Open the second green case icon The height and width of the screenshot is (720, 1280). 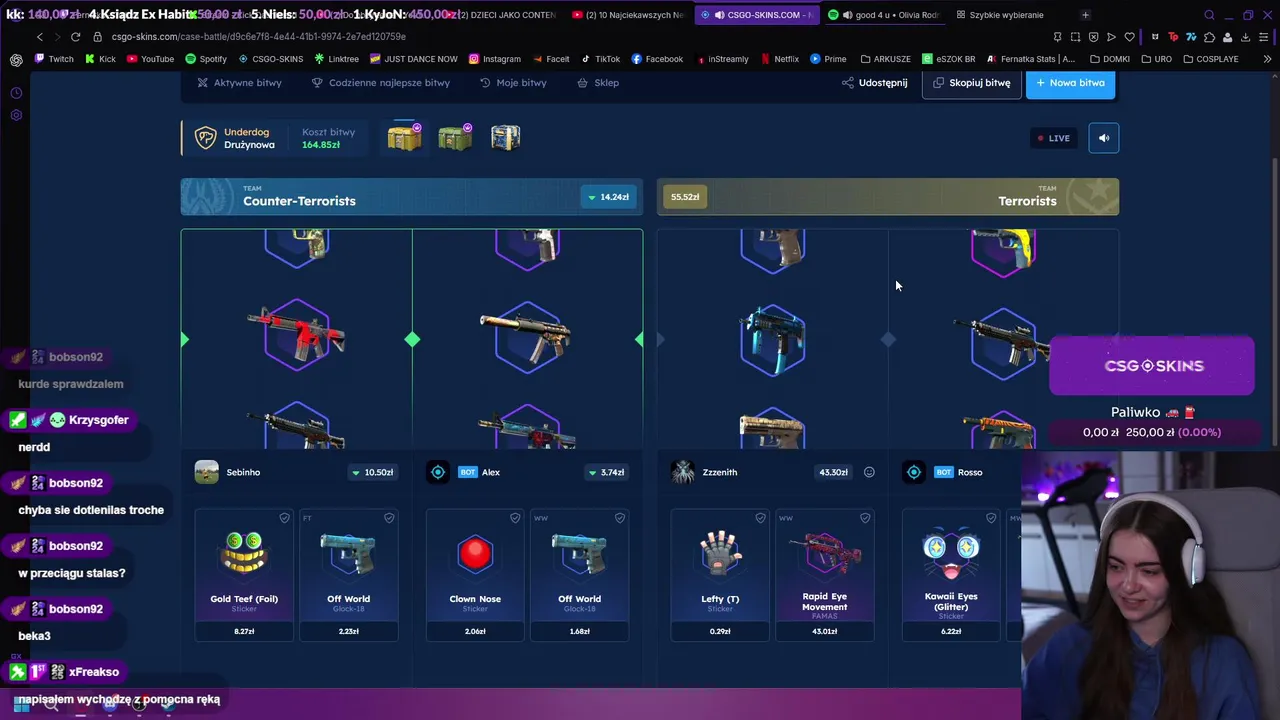click(x=455, y=137)
